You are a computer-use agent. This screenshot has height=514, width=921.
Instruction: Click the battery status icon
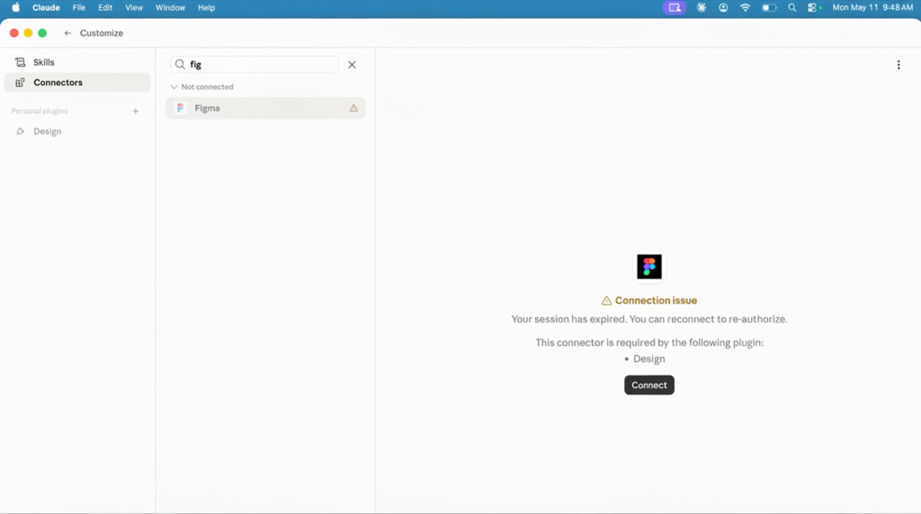[769, 8]
